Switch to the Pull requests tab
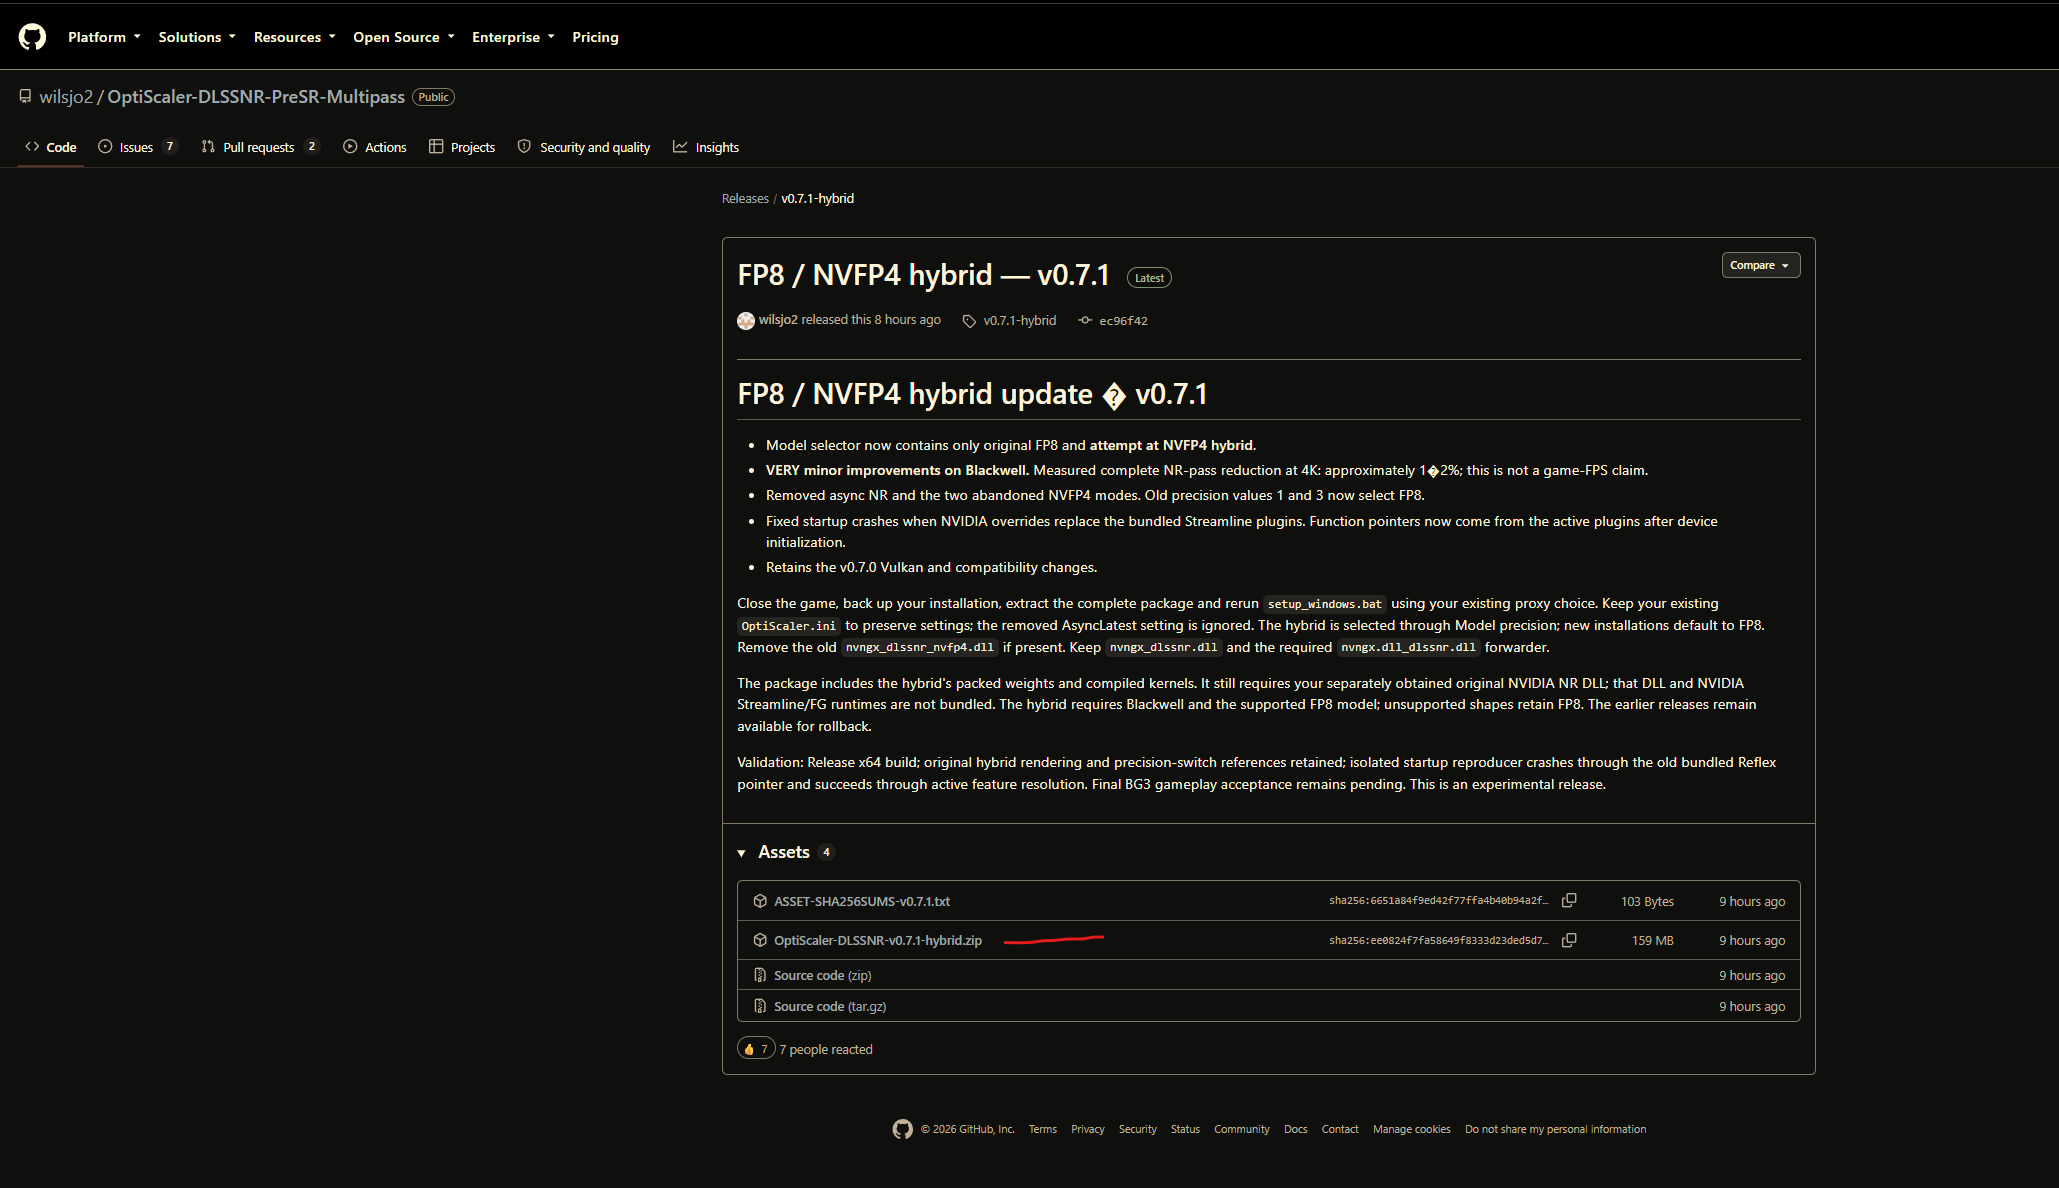This screenshot has width=2059, height=1188. coord(260,147)
